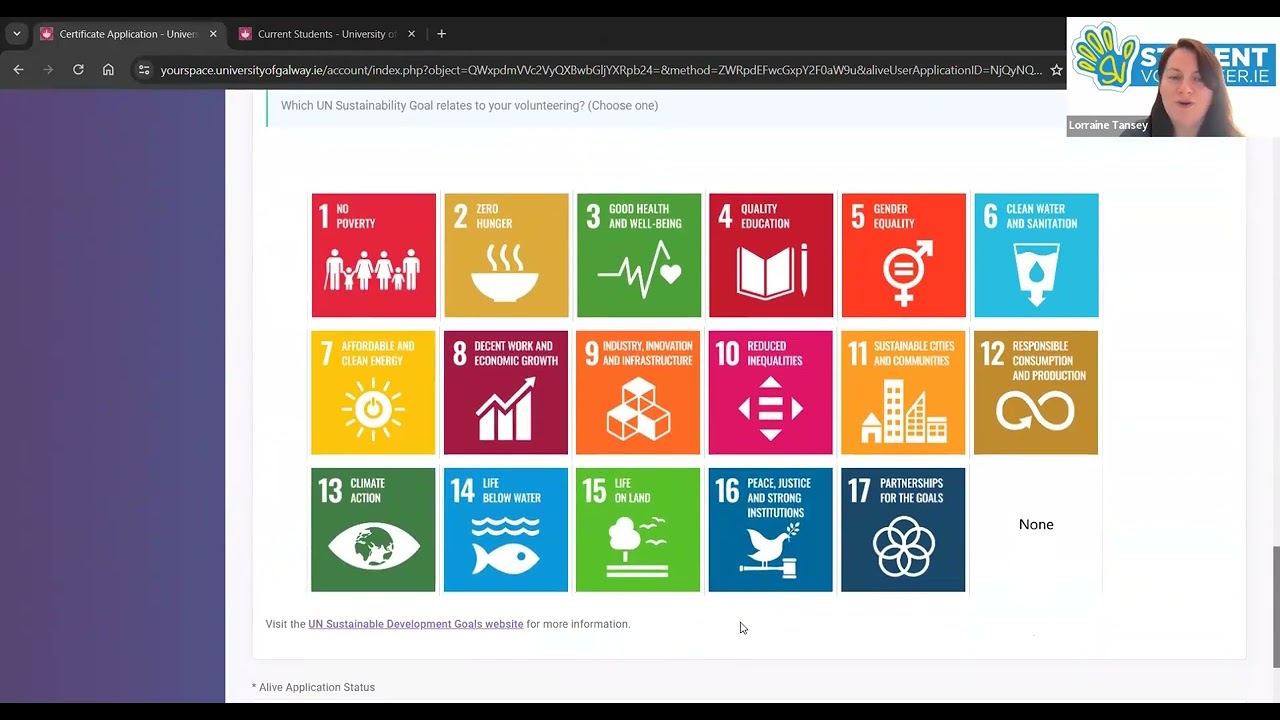This screenshot has height=720, width=1280.
Task: Select the None option tile
Action: coord(1036,525)
